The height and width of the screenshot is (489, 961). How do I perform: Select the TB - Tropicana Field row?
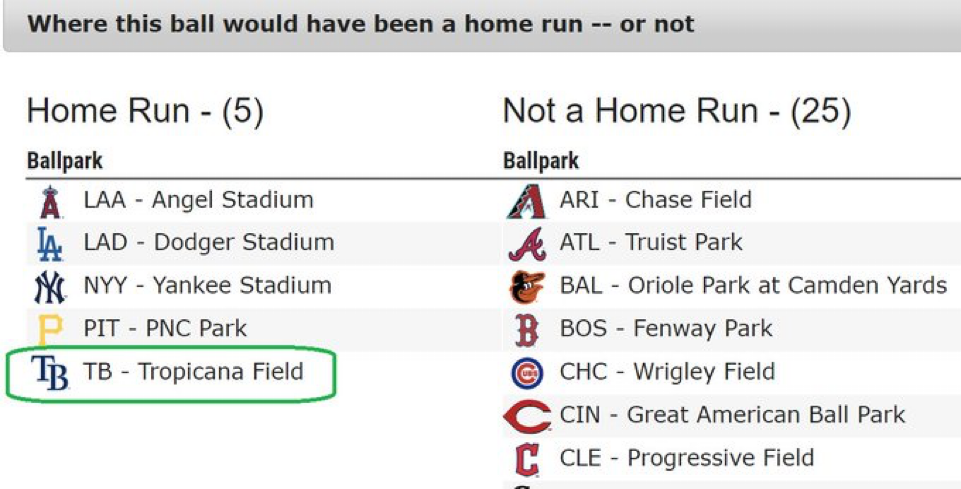(x=193, y=372)
